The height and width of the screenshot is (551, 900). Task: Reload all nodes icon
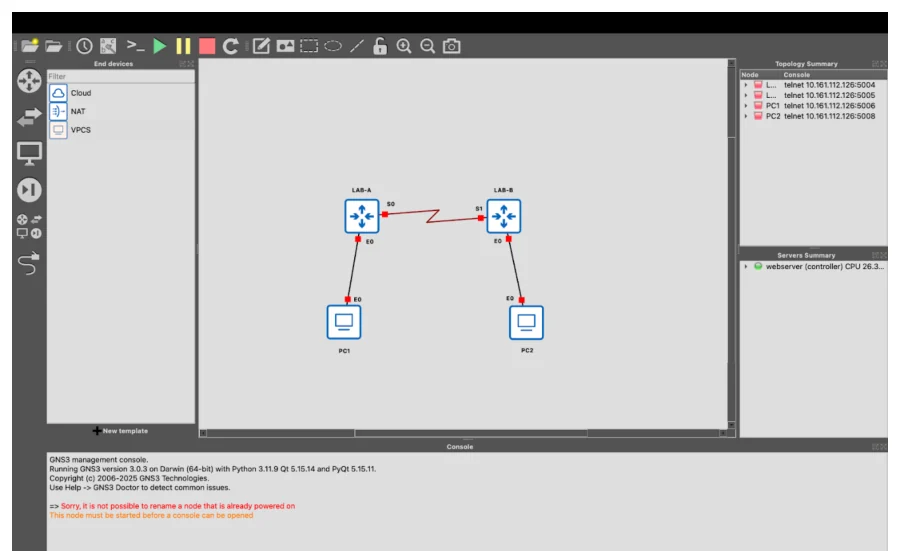pyautogui.click(x=231, y=46)
